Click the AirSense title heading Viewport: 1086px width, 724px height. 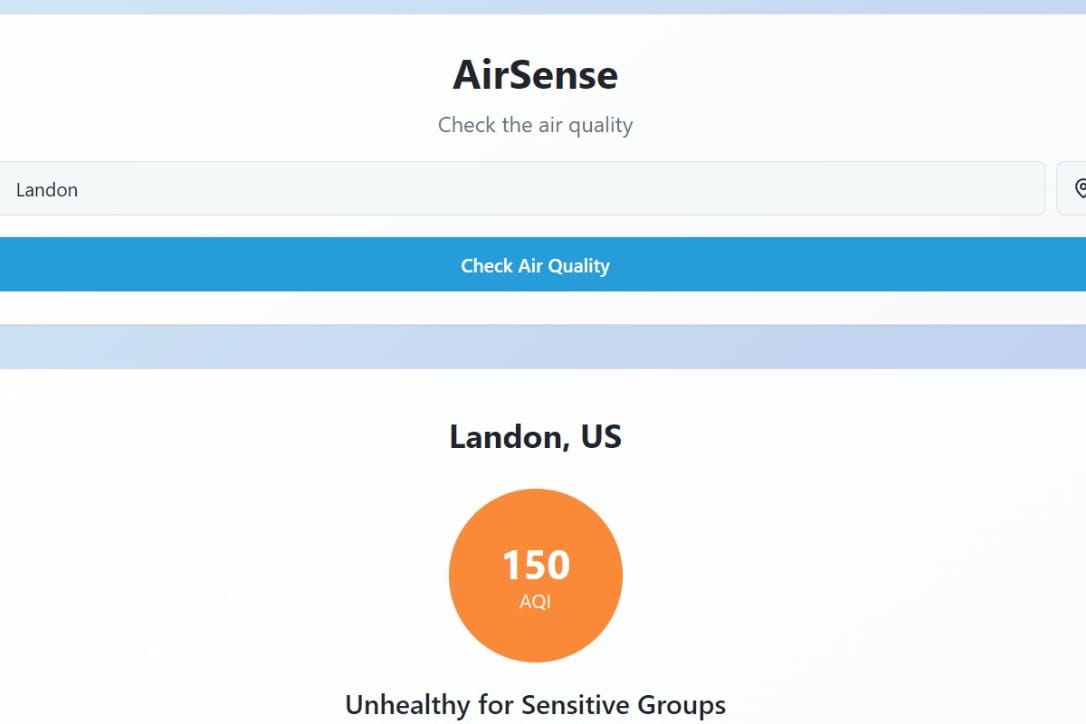pos(535,75)
